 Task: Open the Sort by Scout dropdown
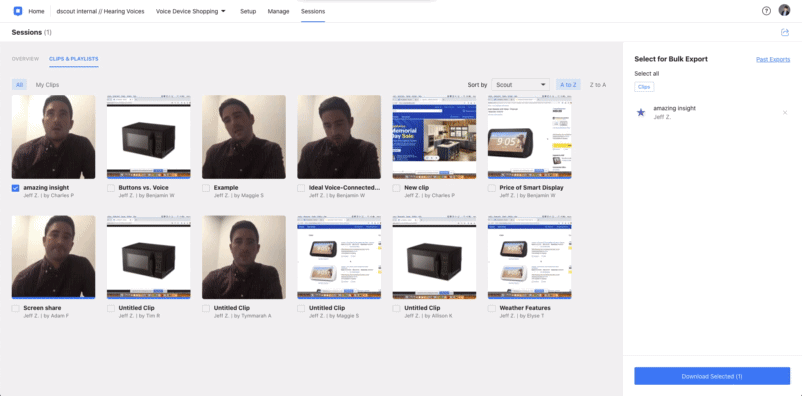[520, 84]
